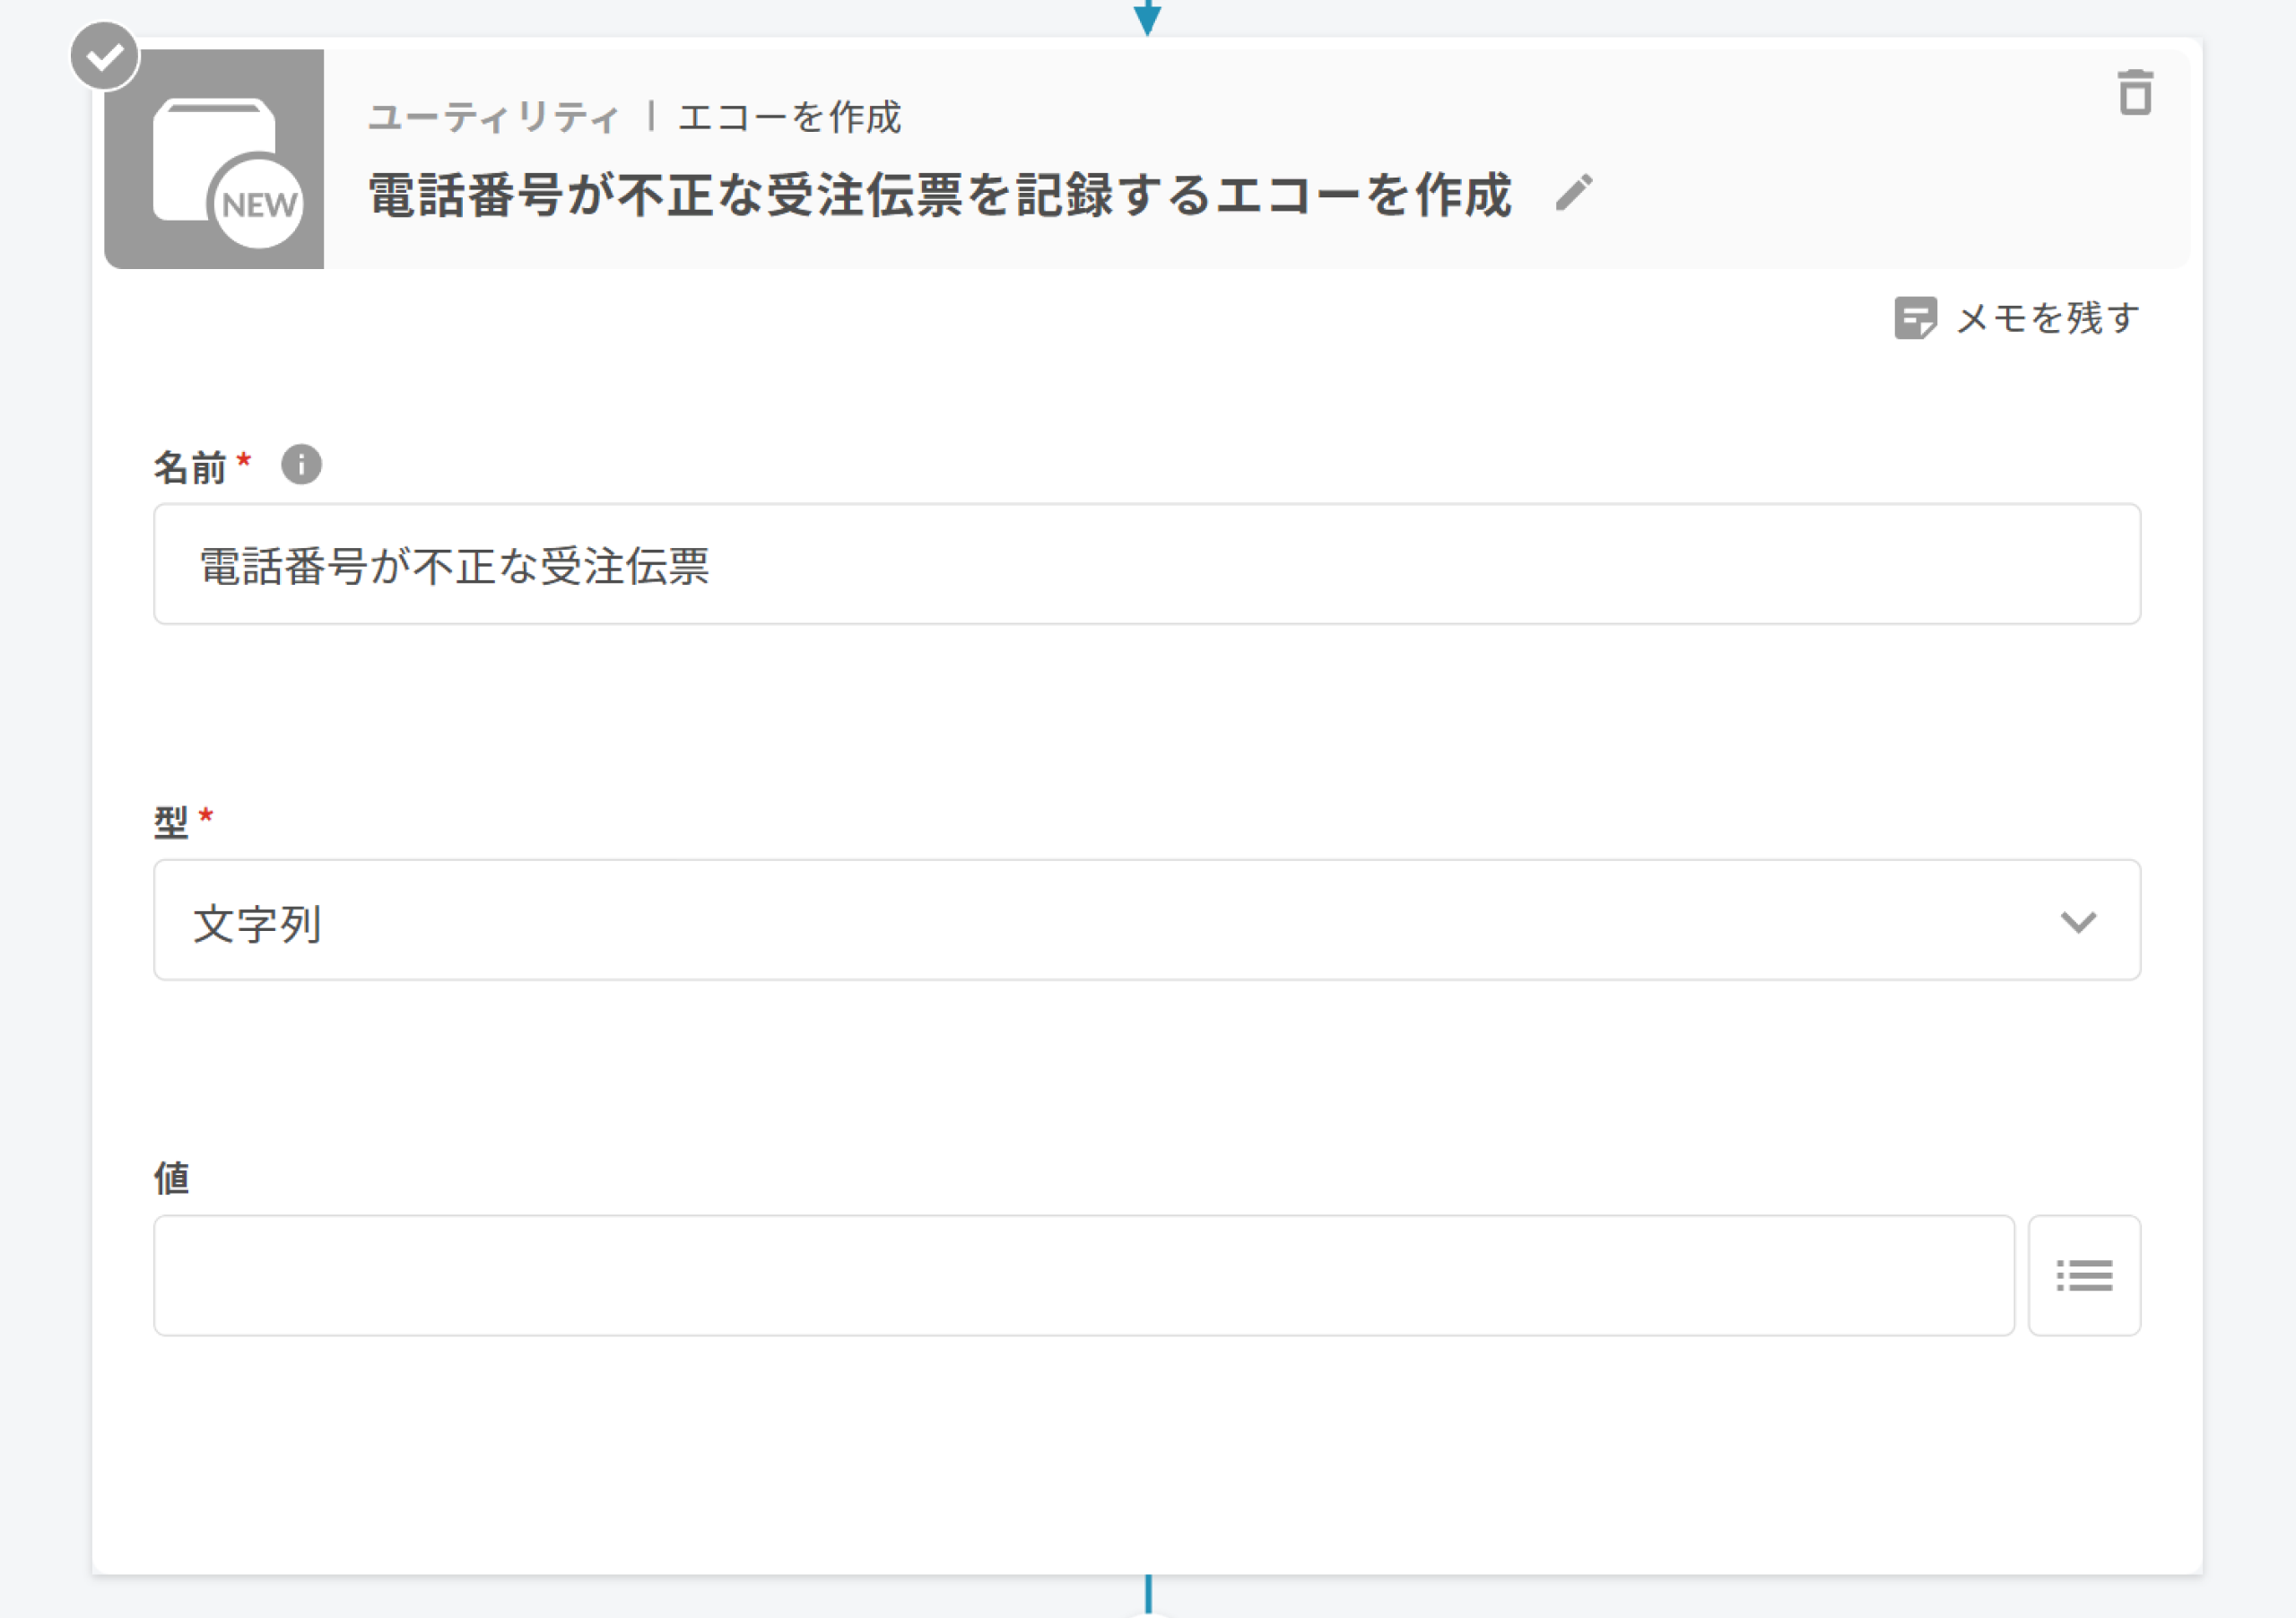Click the connector line below the step card
The image size is (2296, 1618).
pyautogui.click(x=1147, y=1594)
